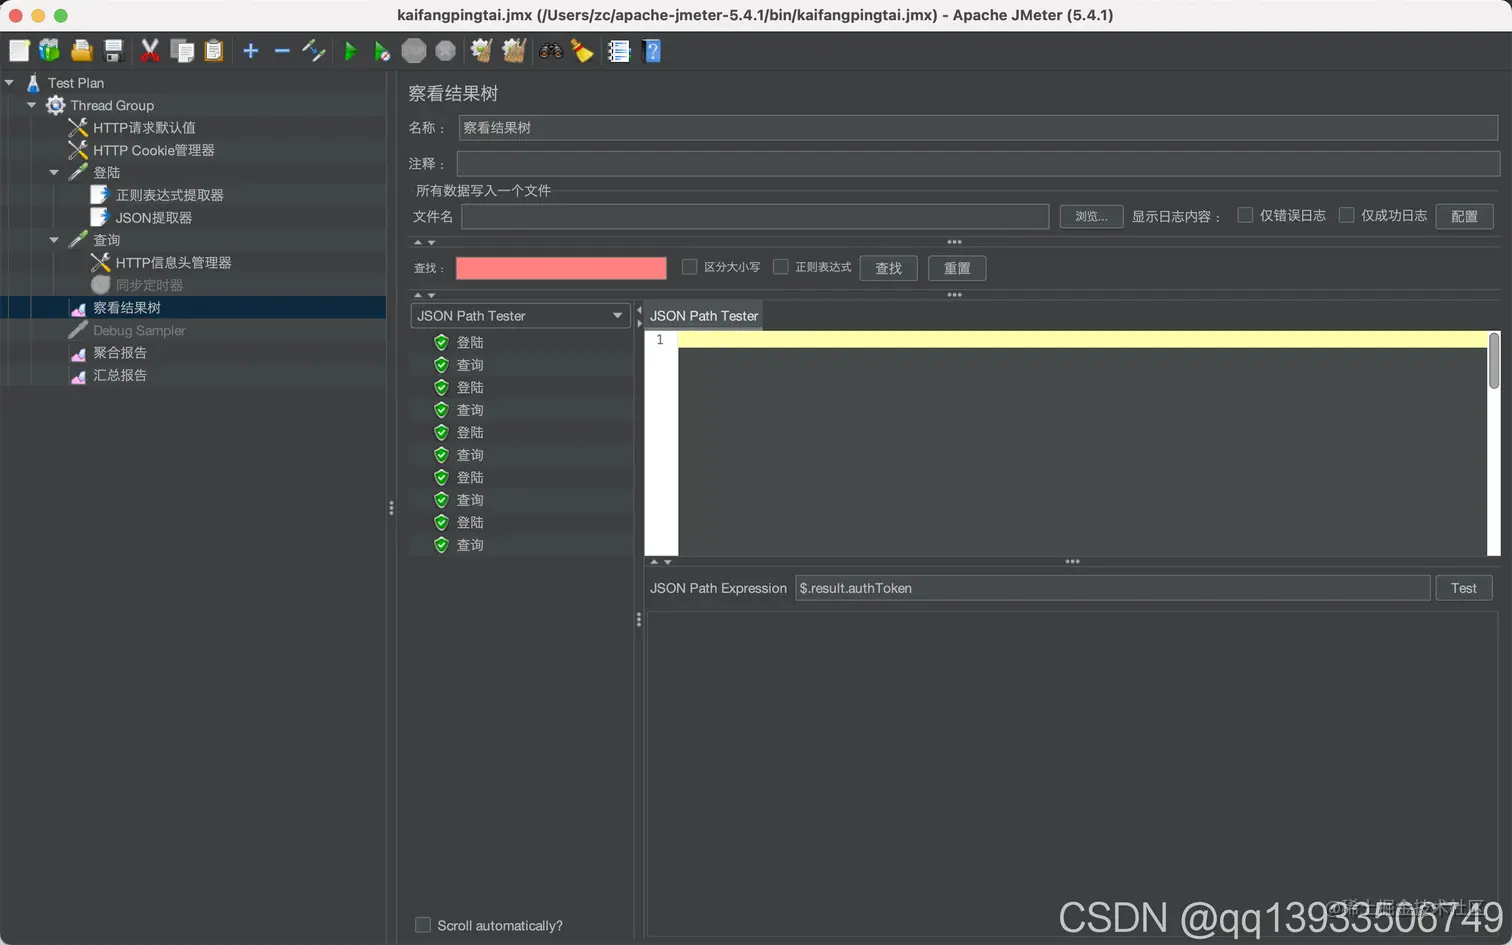Select HTTP请求默认值 config element
This screenshot has height=945, width=1512.
click(144, 128)
